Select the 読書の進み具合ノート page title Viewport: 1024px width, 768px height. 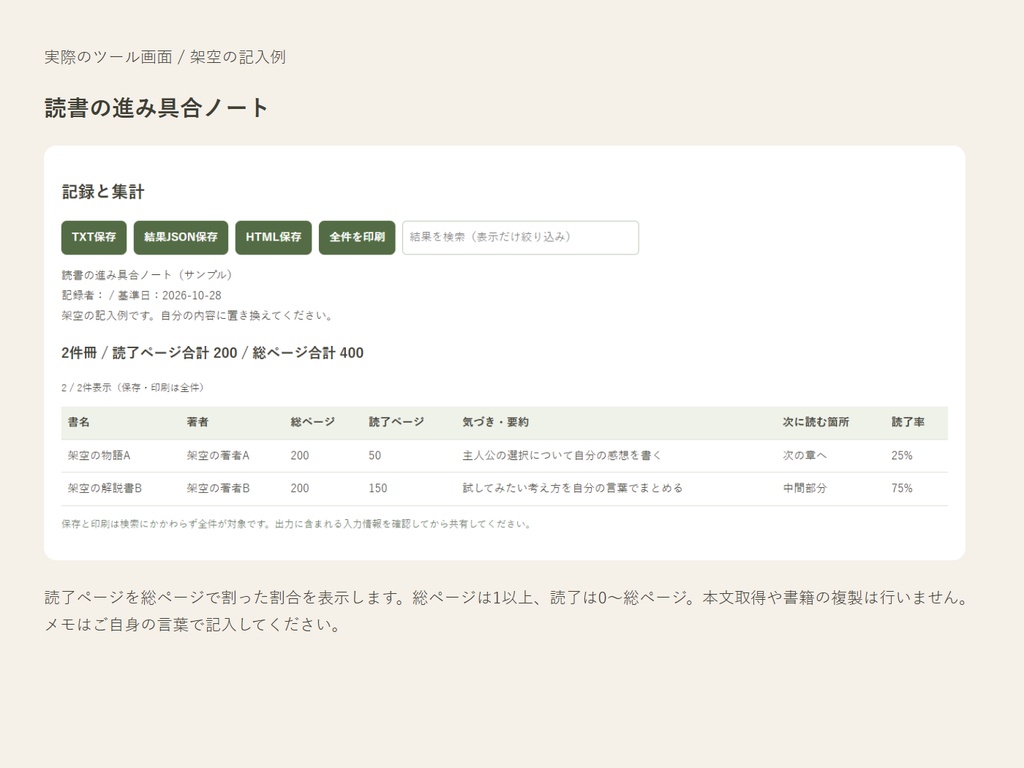tap(157, 108)
